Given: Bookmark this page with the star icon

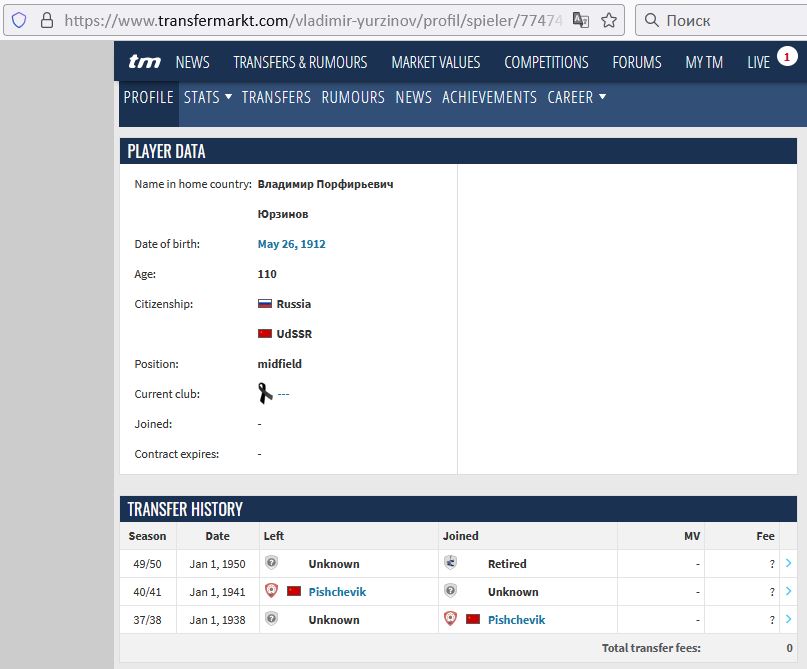Looking at the screenshot, I should (x=608, y=20).
